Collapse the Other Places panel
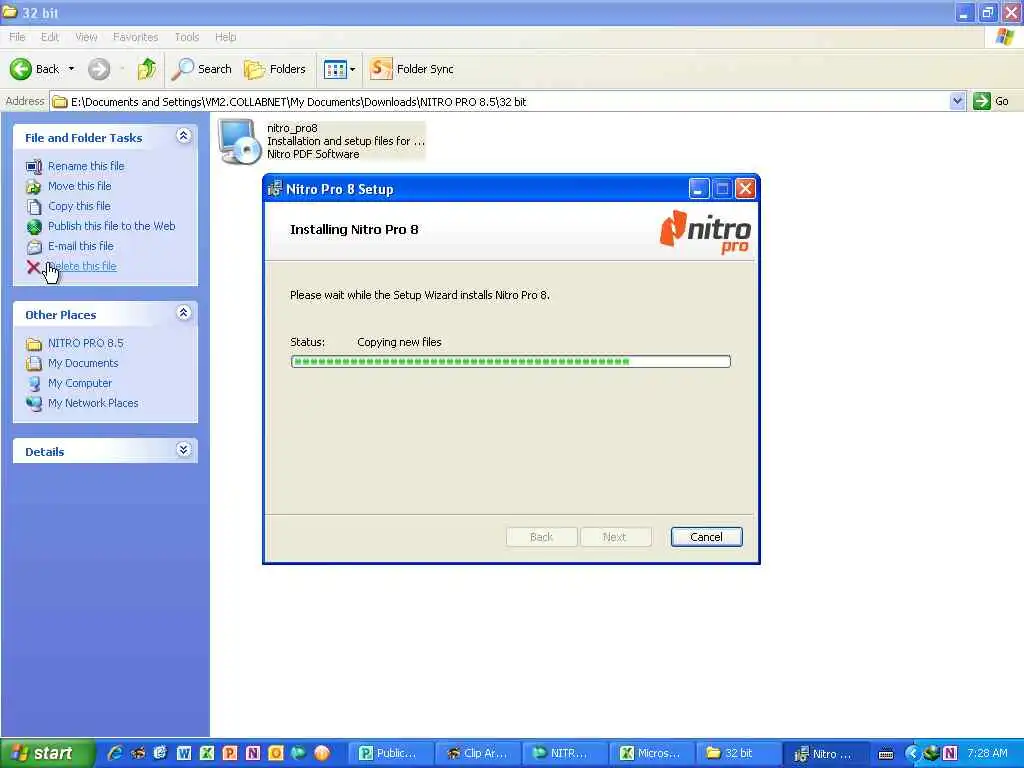Image resolution: width=1024 pixels, height=768 pixels. coord(184,313)
